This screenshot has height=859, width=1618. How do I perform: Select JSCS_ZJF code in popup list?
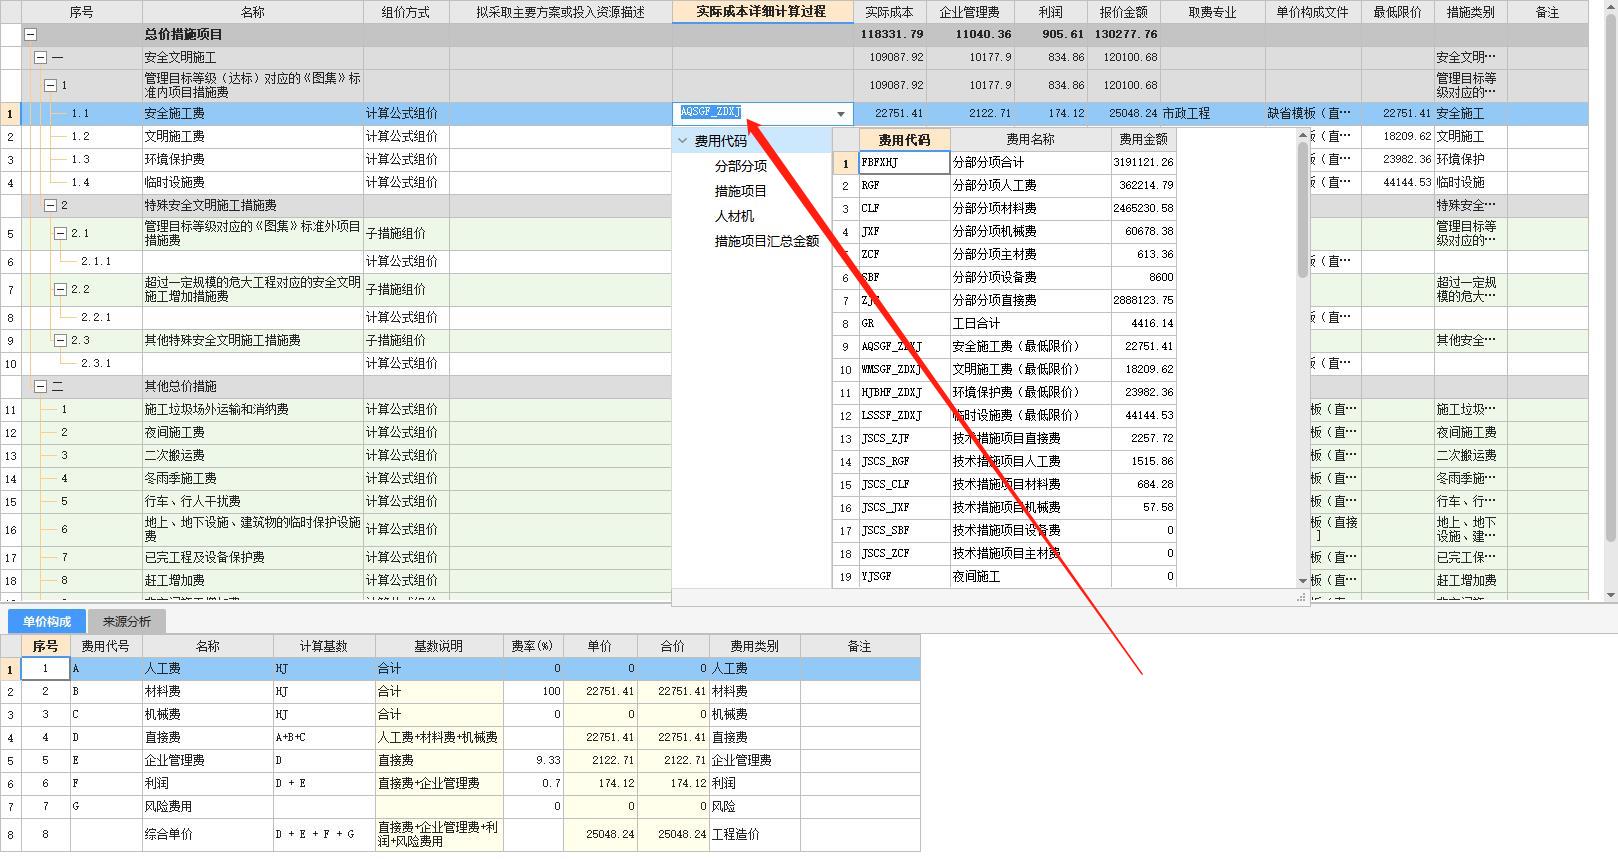coord(904,438)
